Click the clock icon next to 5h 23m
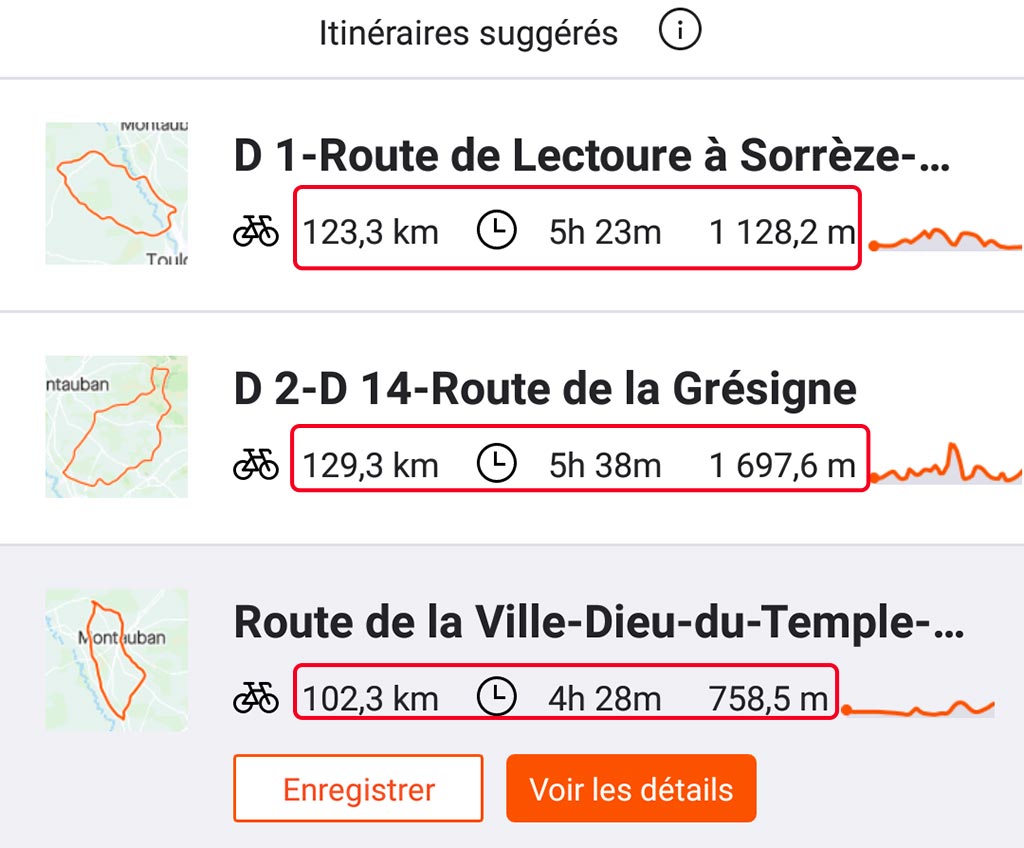The image size is (1024, 848). pos(496,230)
